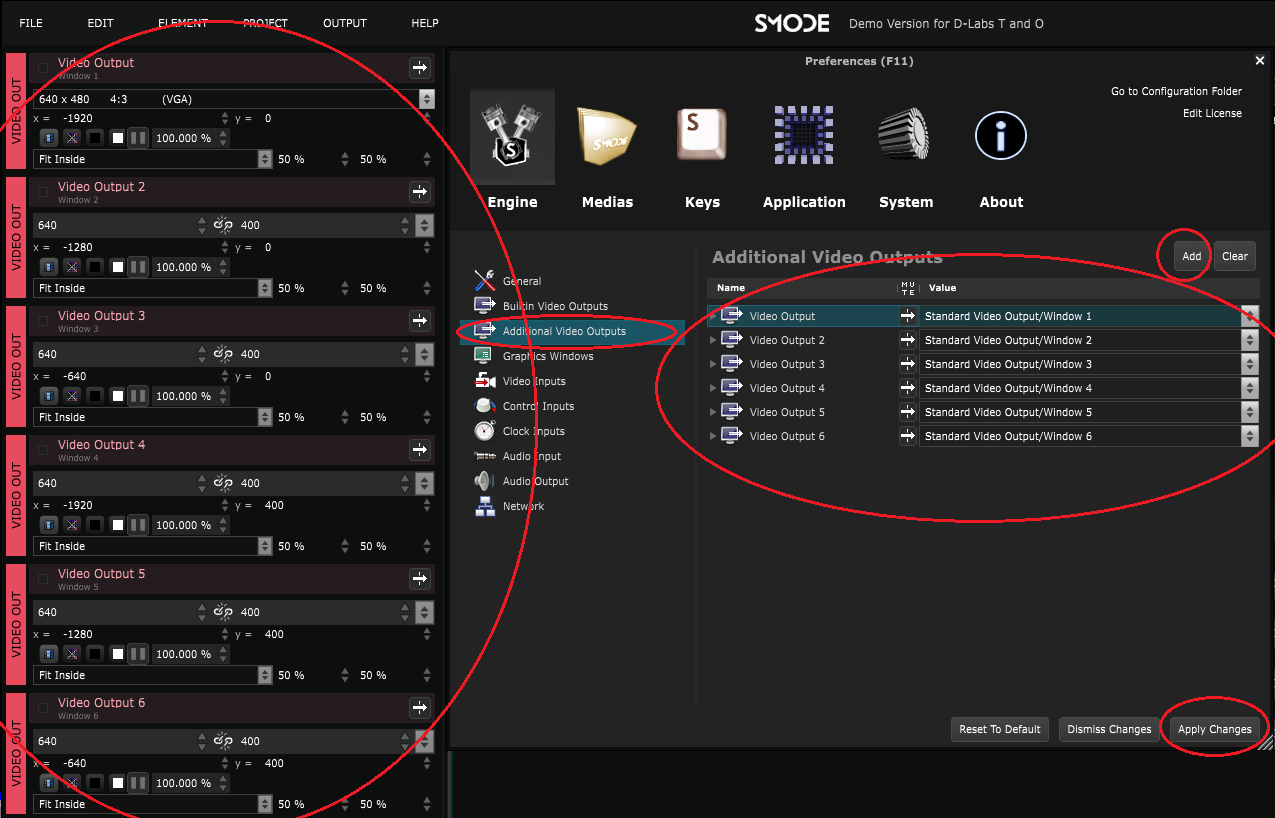The image size is (1275, 818).
Task: Select Clock Inputs in sidebar
Action: point(520,431)
